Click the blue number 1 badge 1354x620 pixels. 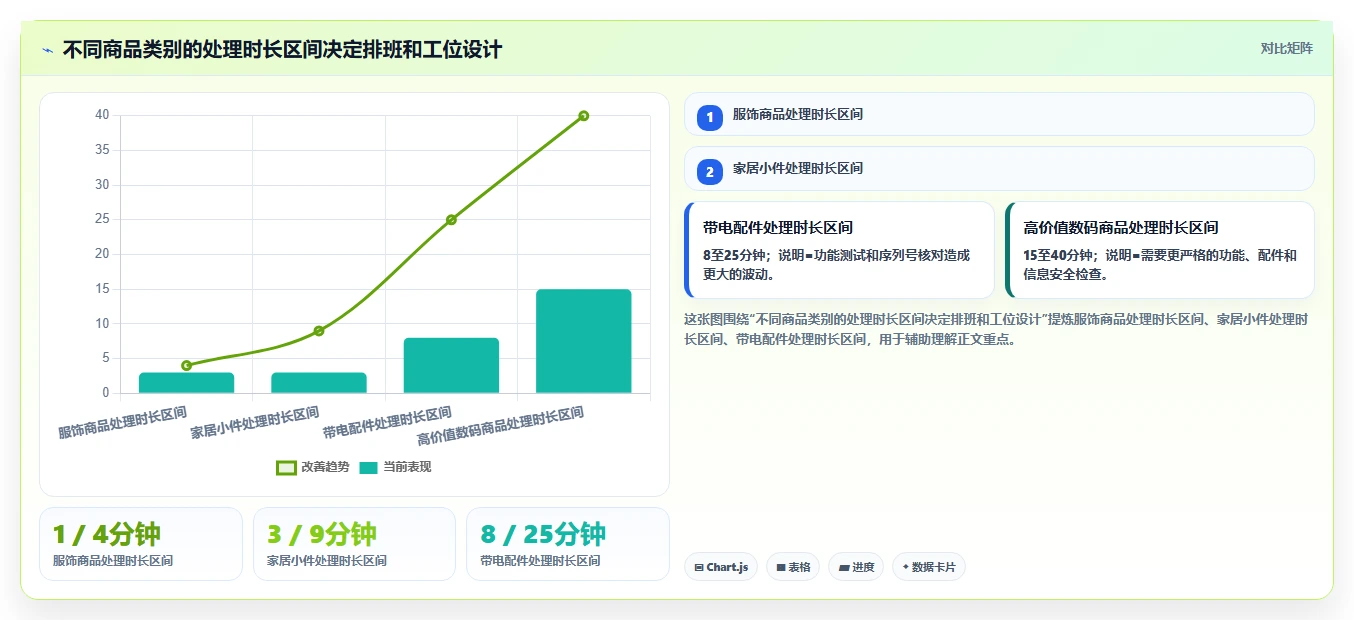click(x=710, y=117)
